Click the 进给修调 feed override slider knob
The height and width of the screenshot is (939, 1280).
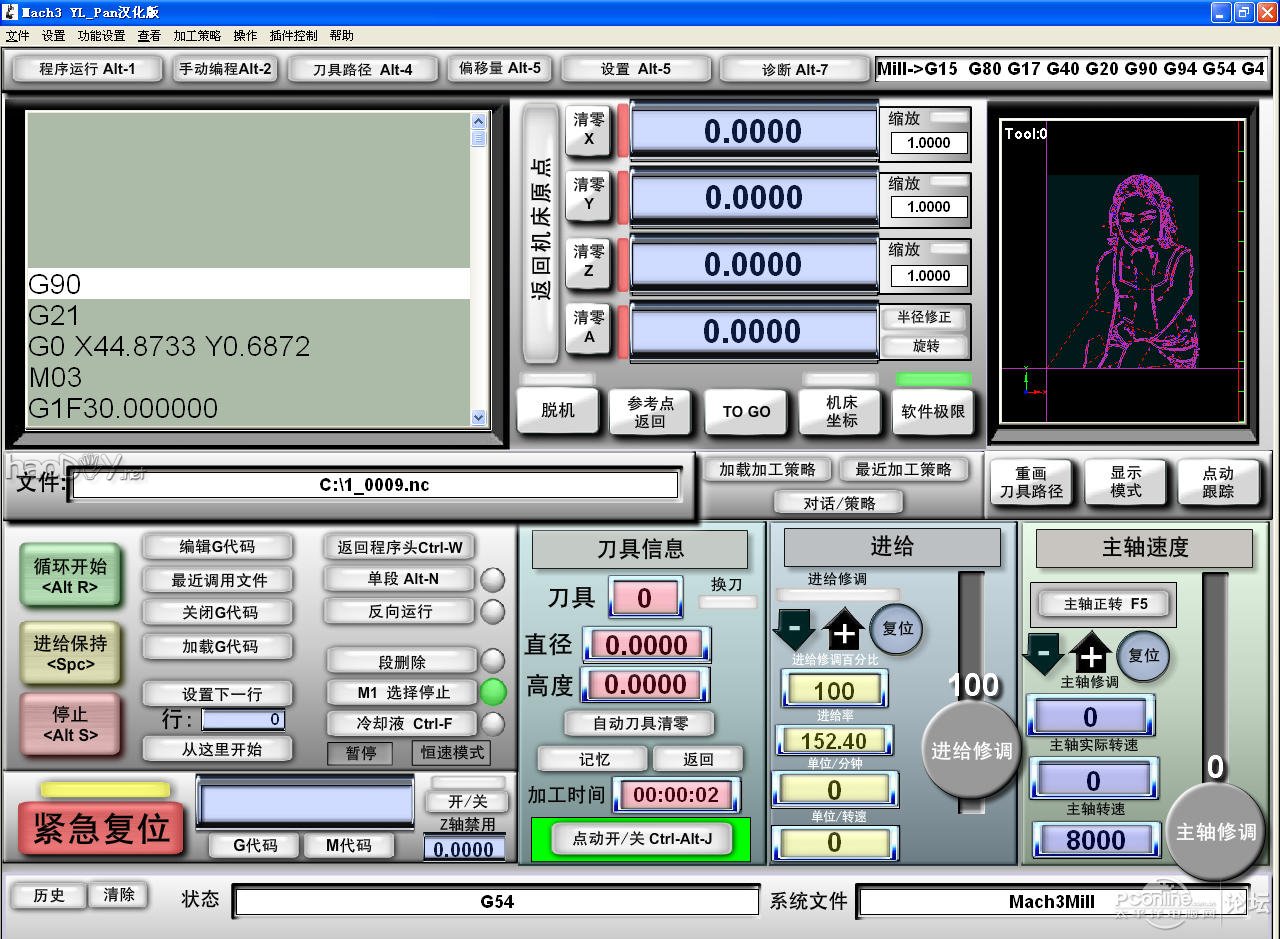pyautogui.click(x=971, y=750)
